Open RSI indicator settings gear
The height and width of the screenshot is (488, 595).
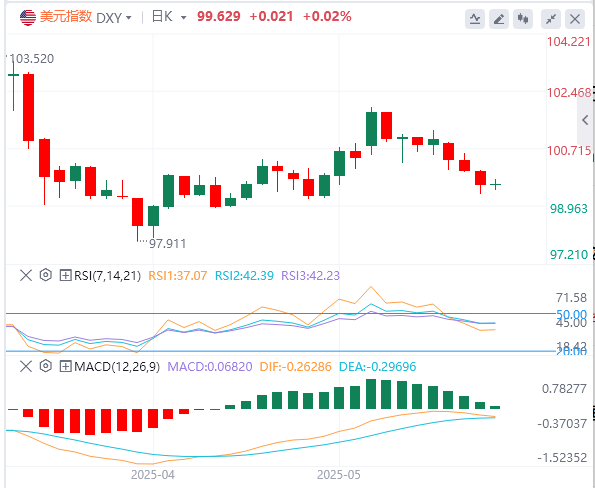(46, 275)
